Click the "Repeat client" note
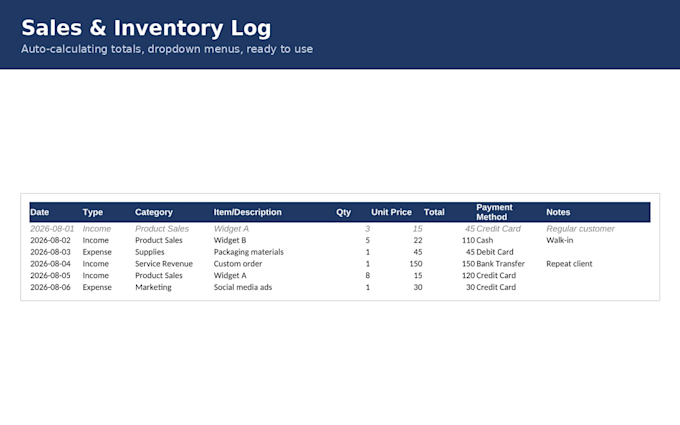This screenshot has width=680, height=425. click(569, 264)
